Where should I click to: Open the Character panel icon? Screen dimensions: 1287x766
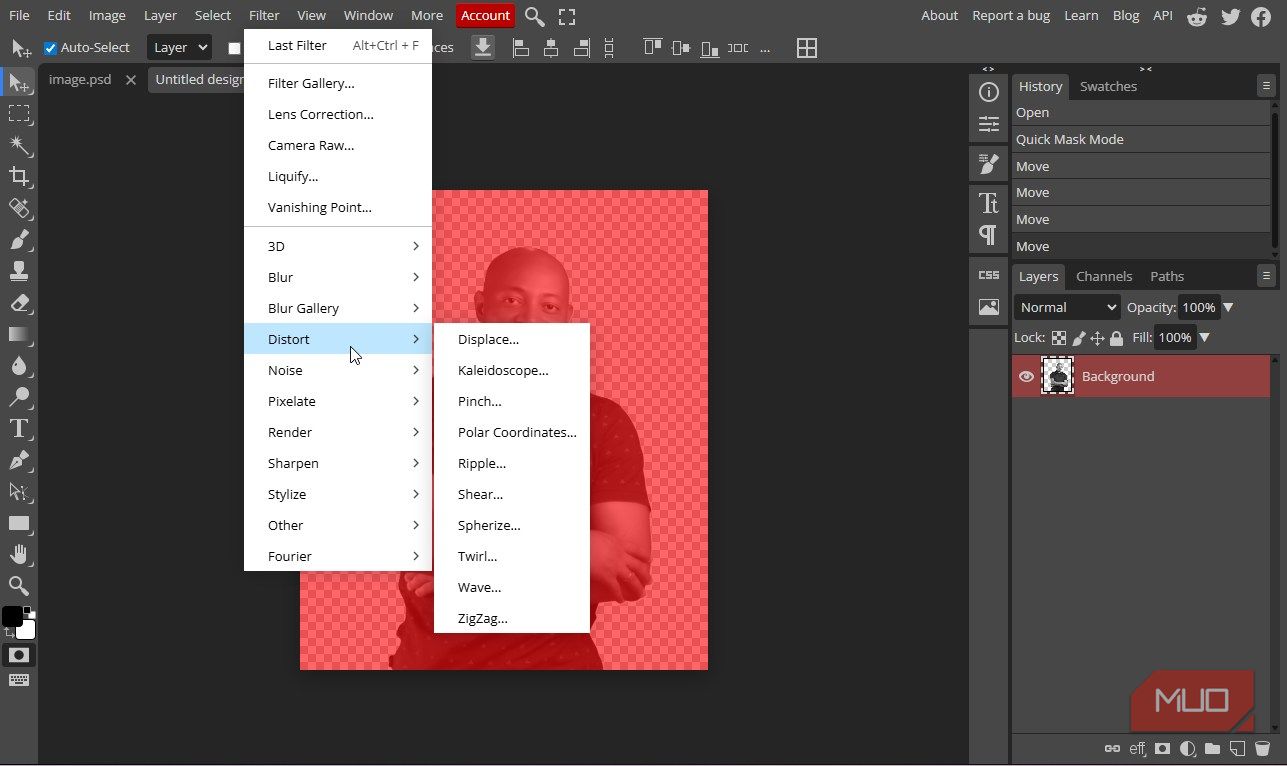pyautogui.click(x=989, y=203)
